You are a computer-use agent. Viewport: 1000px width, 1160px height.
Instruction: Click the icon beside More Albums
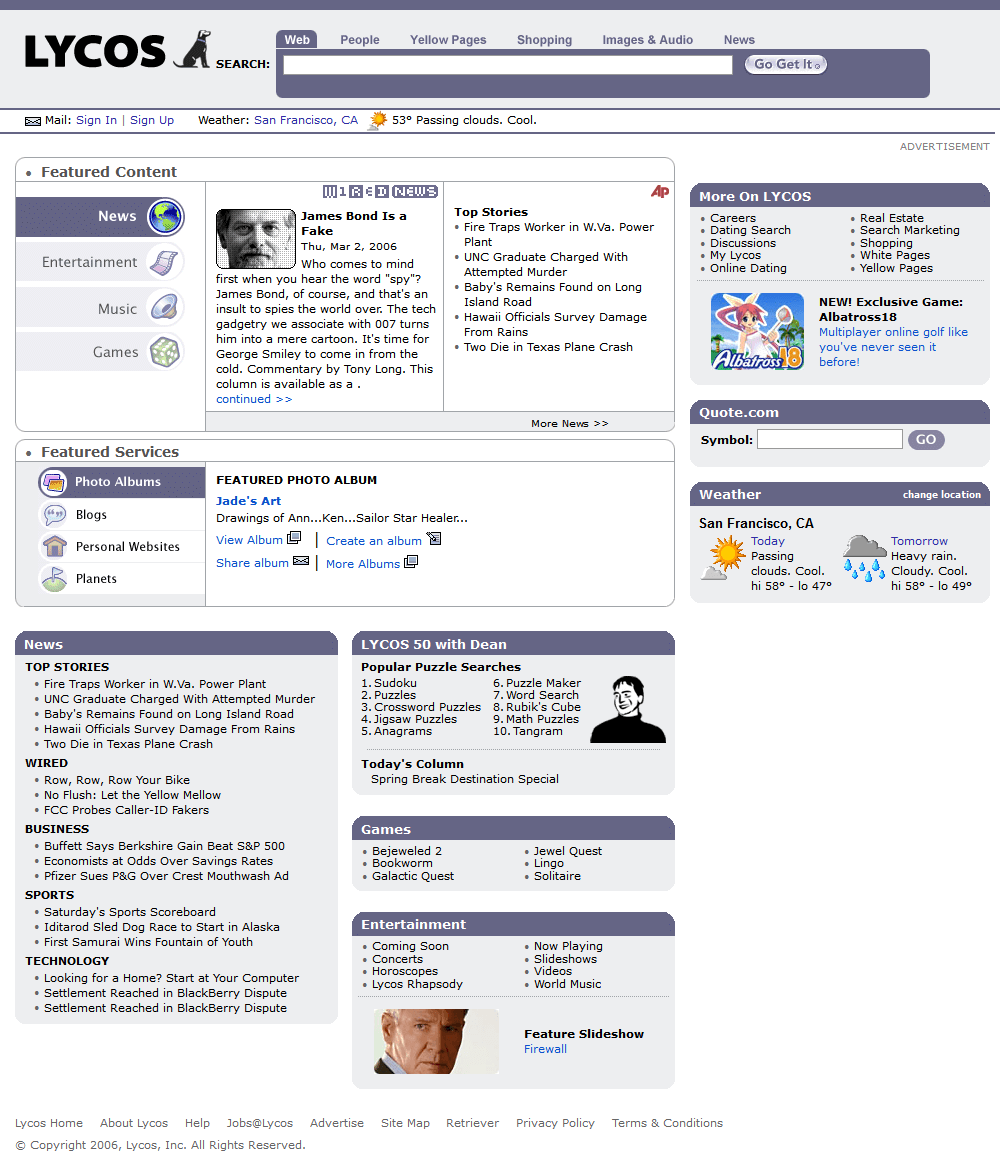point(411,562)
